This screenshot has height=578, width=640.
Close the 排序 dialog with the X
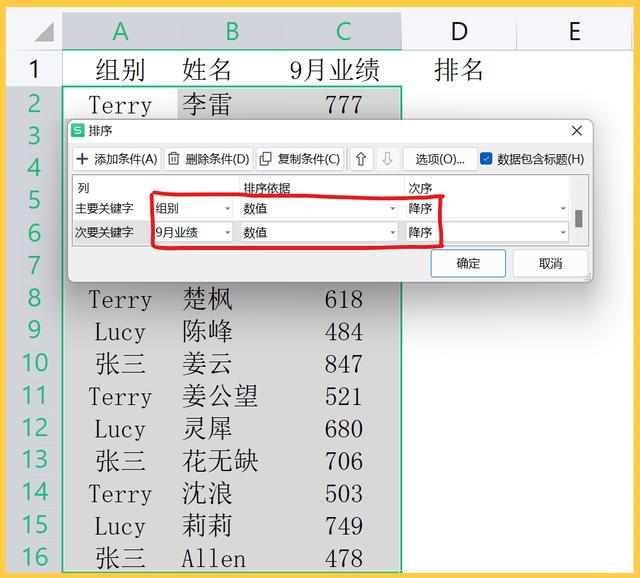576,131
